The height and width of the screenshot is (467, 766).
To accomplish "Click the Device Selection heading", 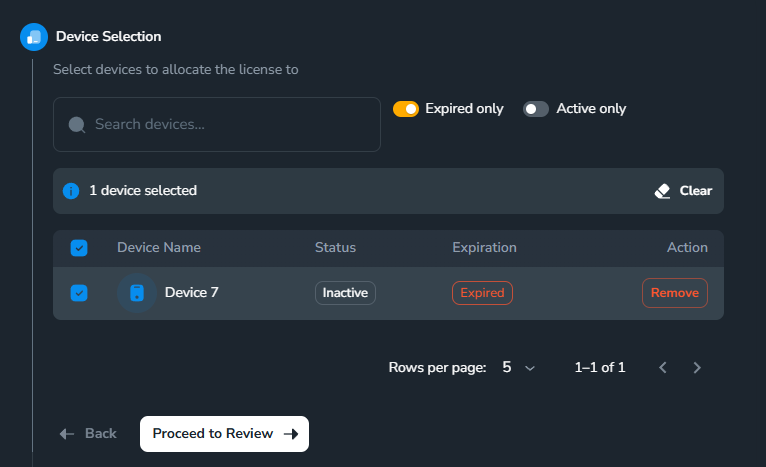I will pyautogui.click(x=108, y=37).
